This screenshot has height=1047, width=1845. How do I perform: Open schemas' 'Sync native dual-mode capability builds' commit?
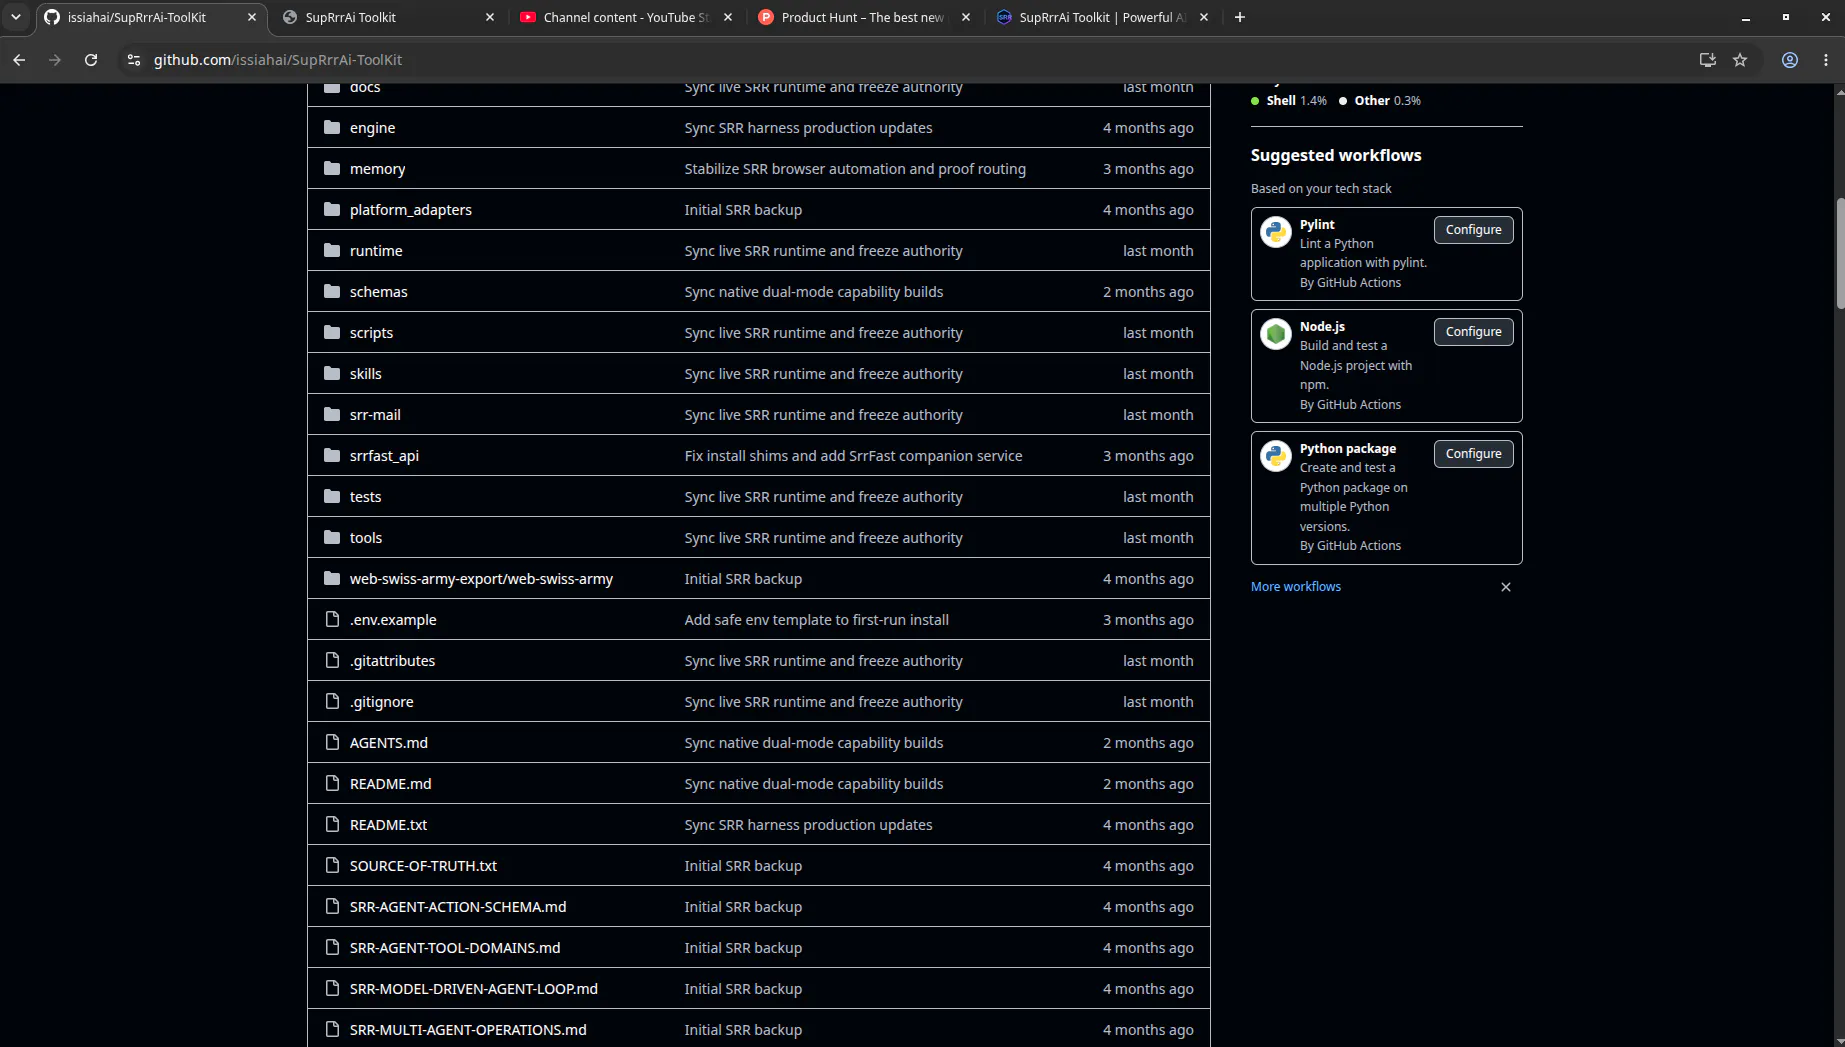coord(813,292)
